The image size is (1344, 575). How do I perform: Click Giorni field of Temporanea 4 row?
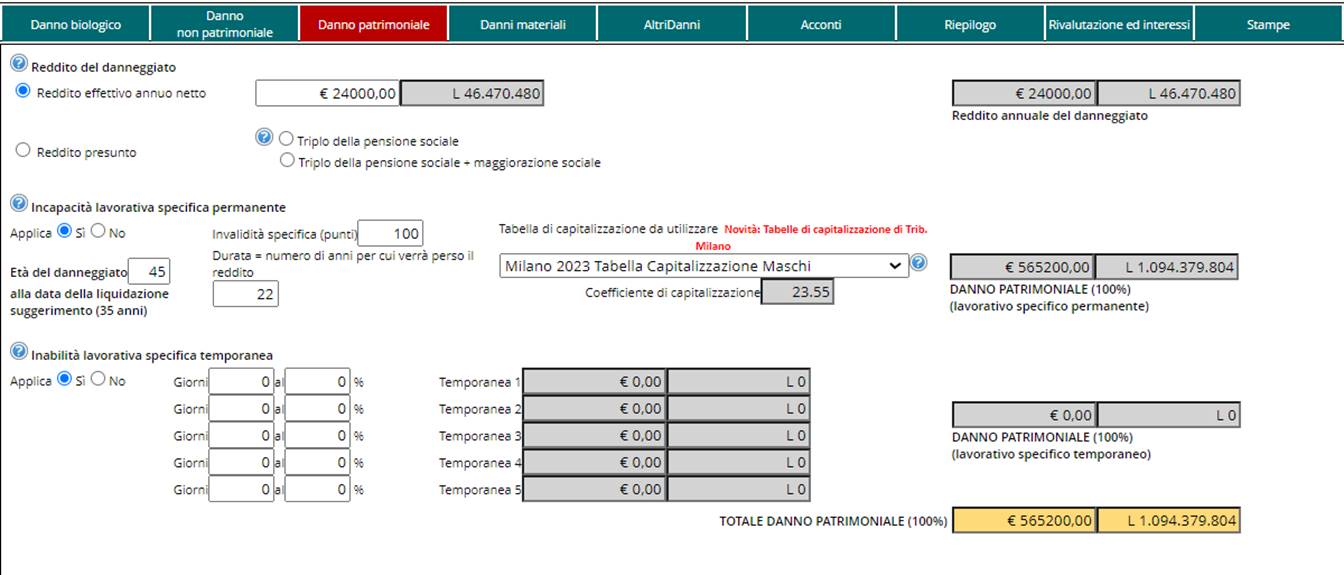pos(241,462)
